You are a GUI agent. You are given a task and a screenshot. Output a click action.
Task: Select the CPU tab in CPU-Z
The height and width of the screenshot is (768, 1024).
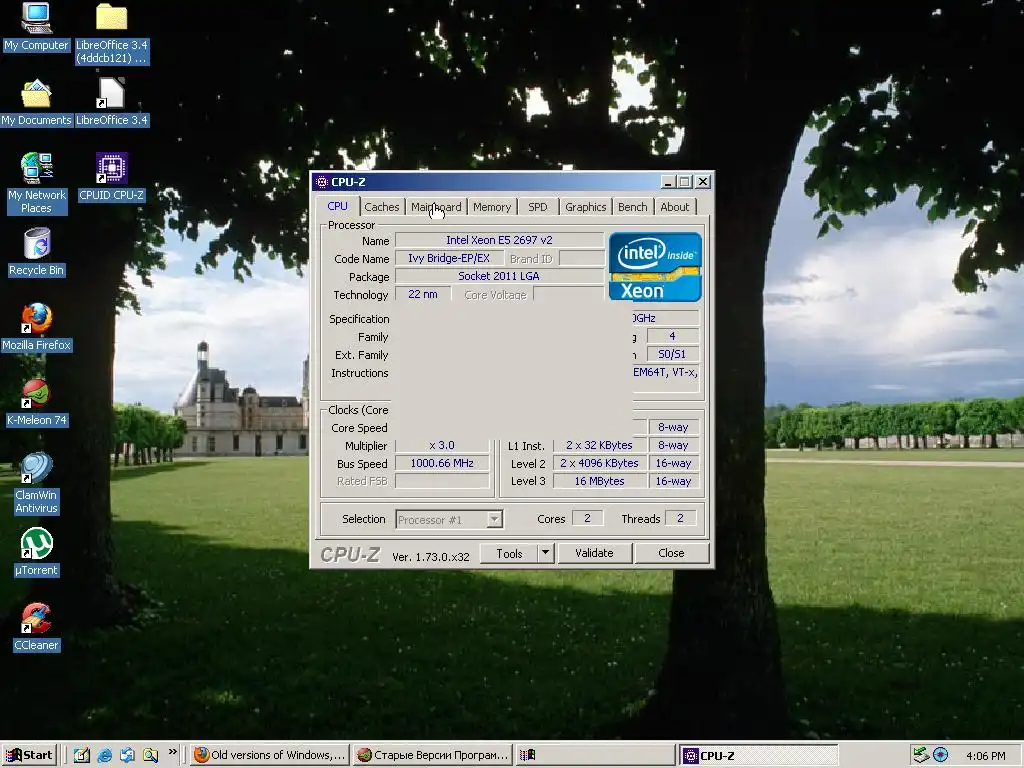[338, 206]
